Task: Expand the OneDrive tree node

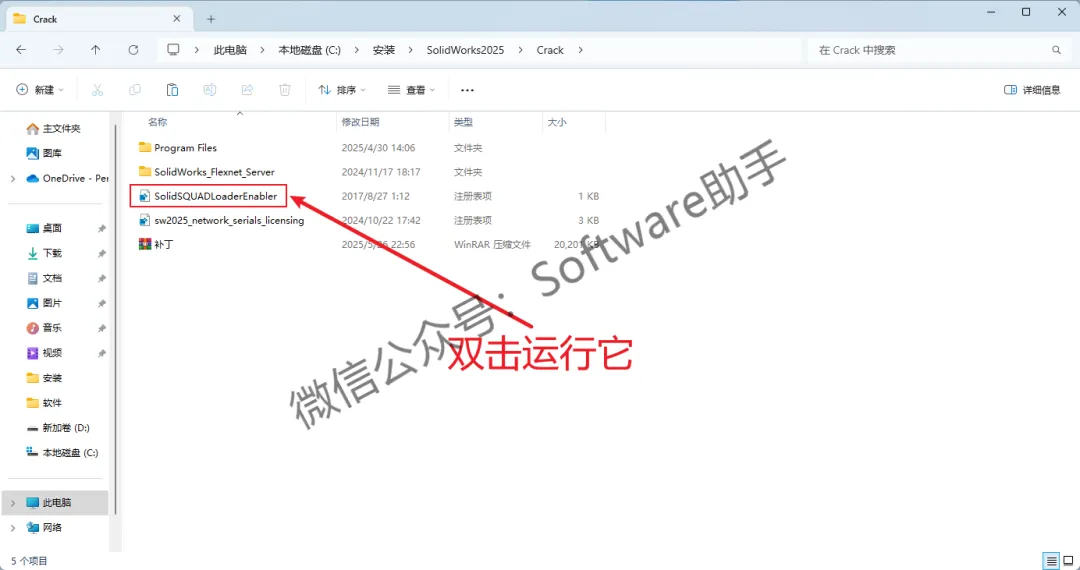Action: point(13,178)
